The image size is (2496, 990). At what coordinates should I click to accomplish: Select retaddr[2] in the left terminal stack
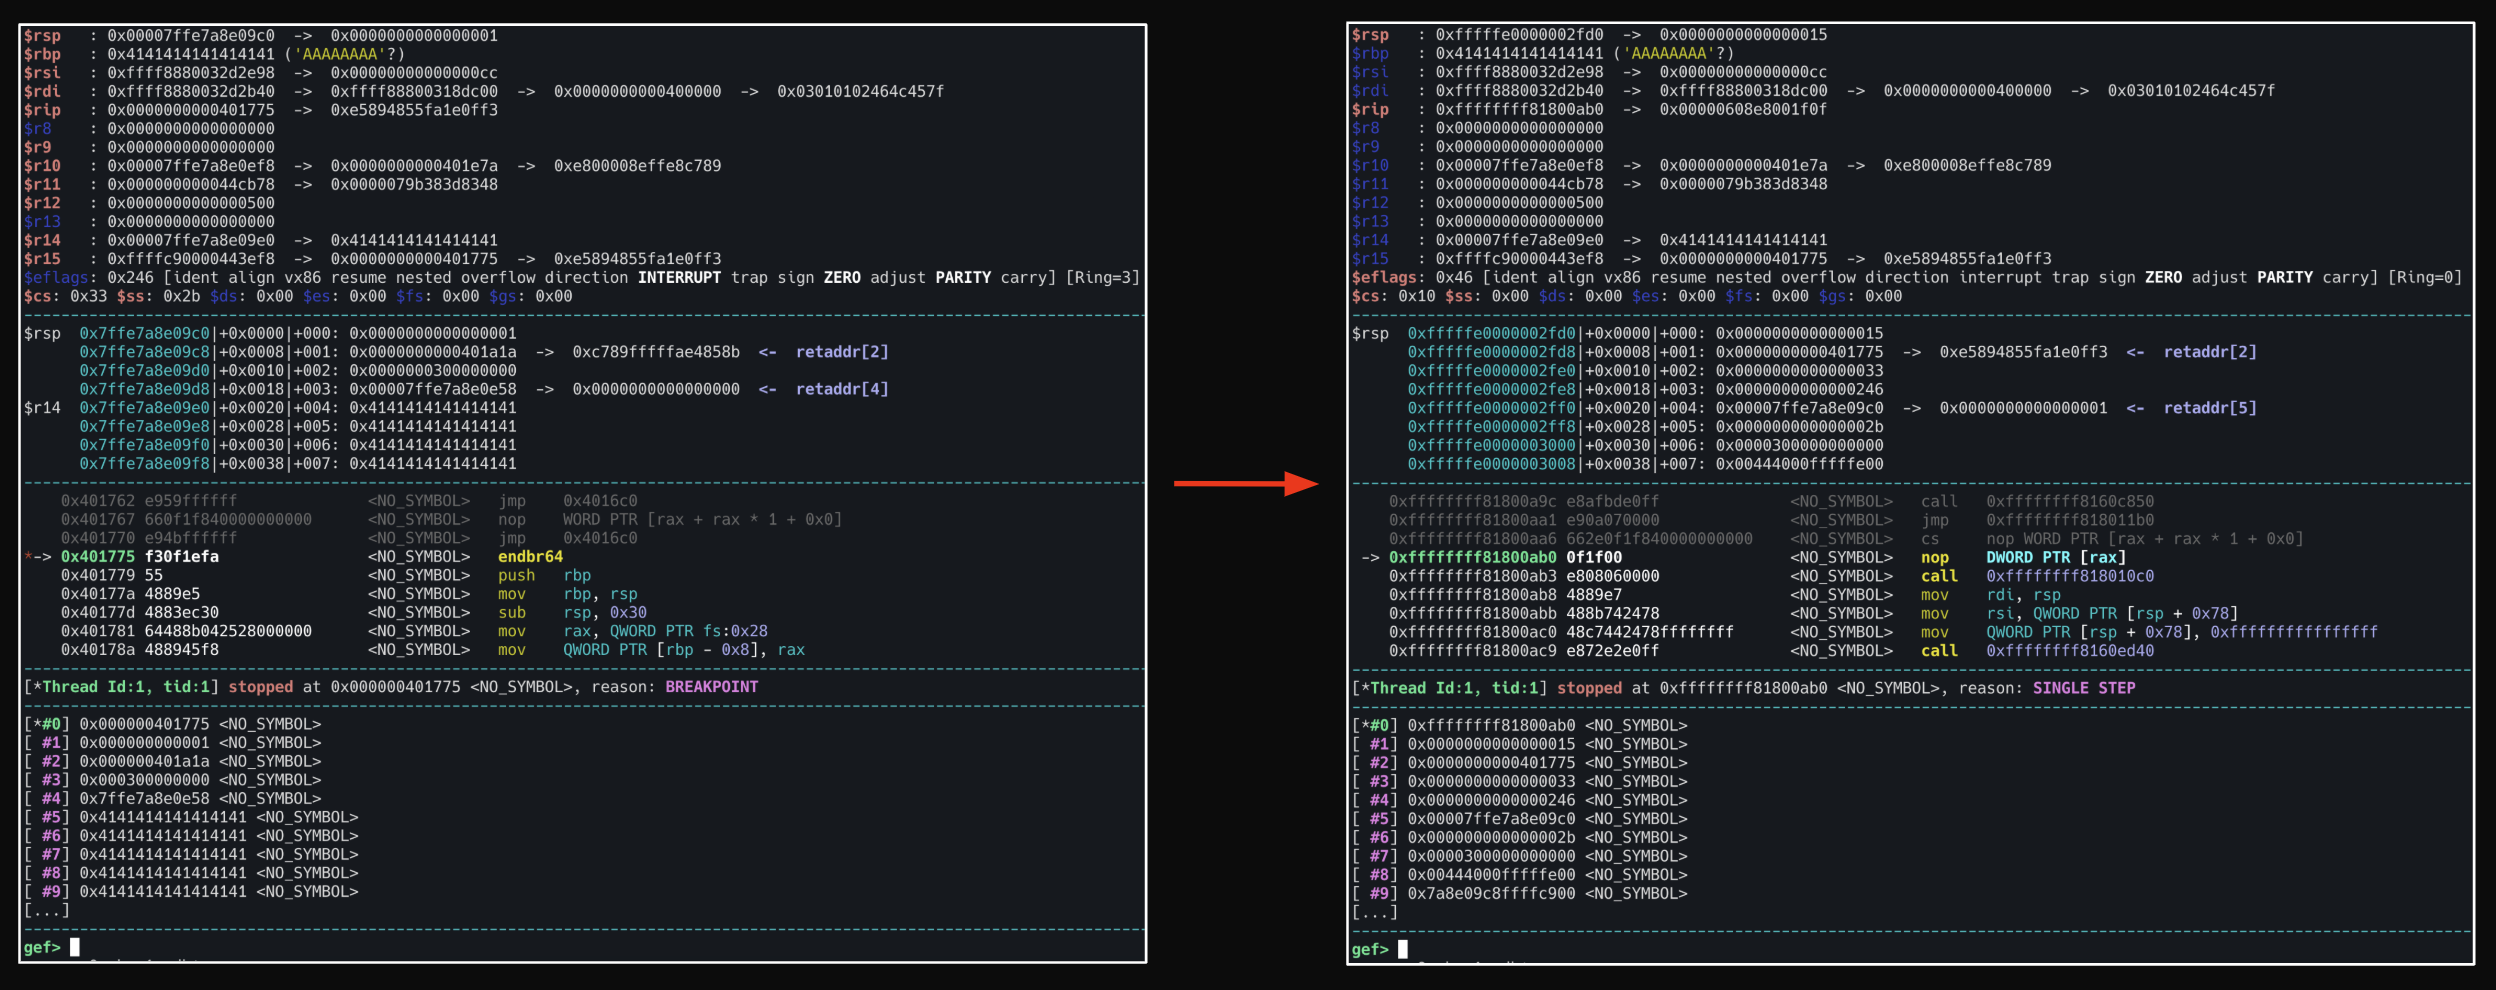point(842,352)
